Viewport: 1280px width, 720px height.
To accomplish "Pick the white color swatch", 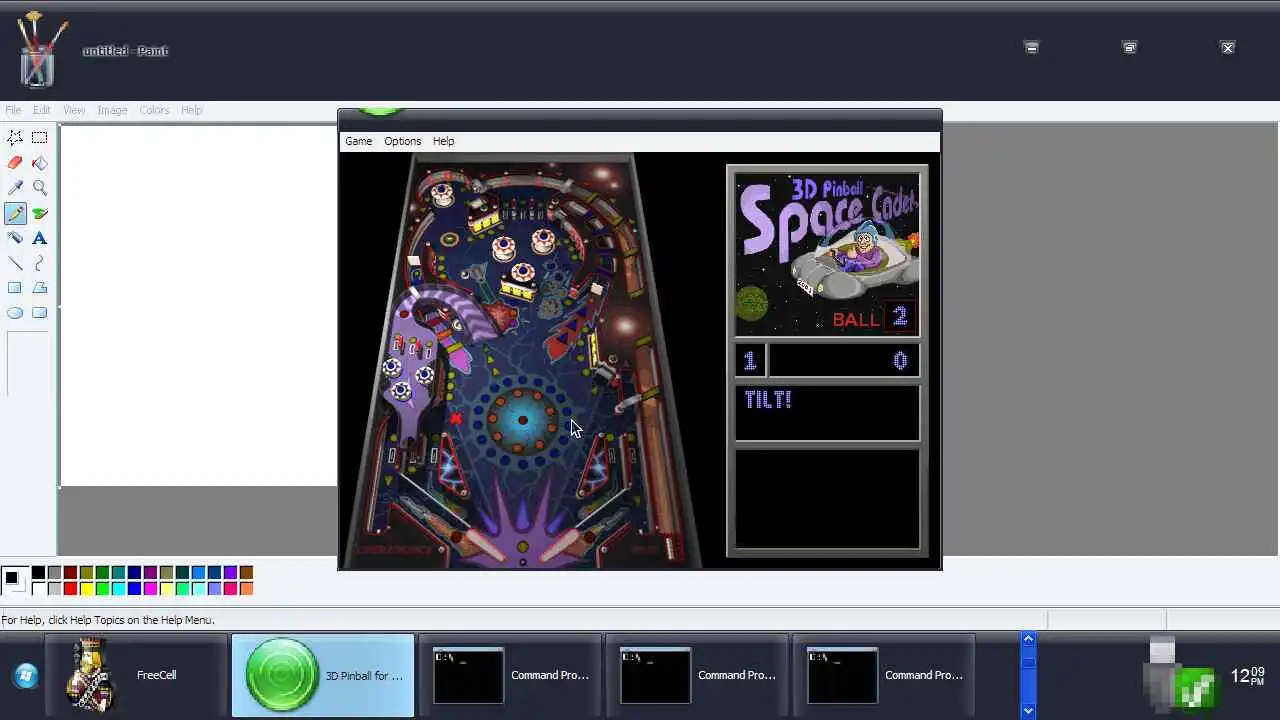I will click(38, 589).
